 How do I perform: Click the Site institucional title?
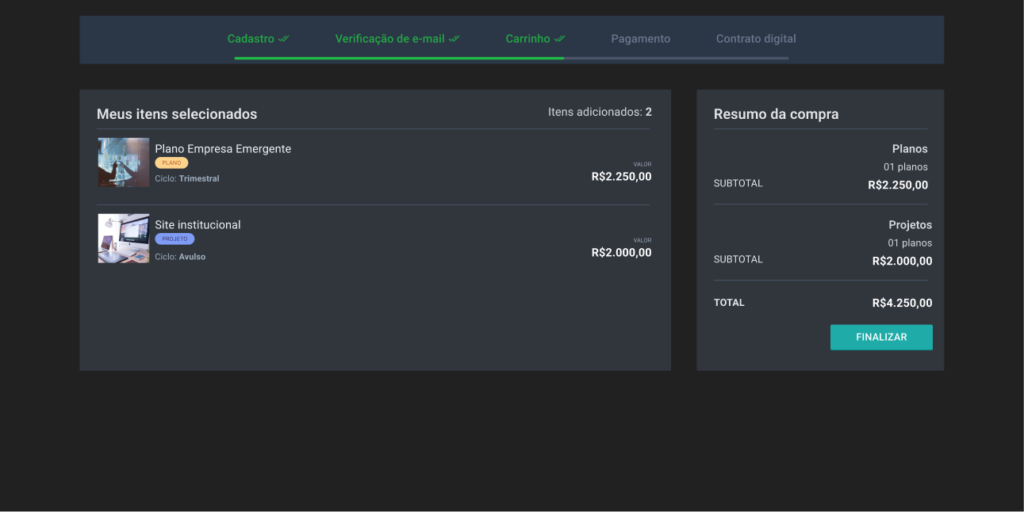(x=198, y=225)
